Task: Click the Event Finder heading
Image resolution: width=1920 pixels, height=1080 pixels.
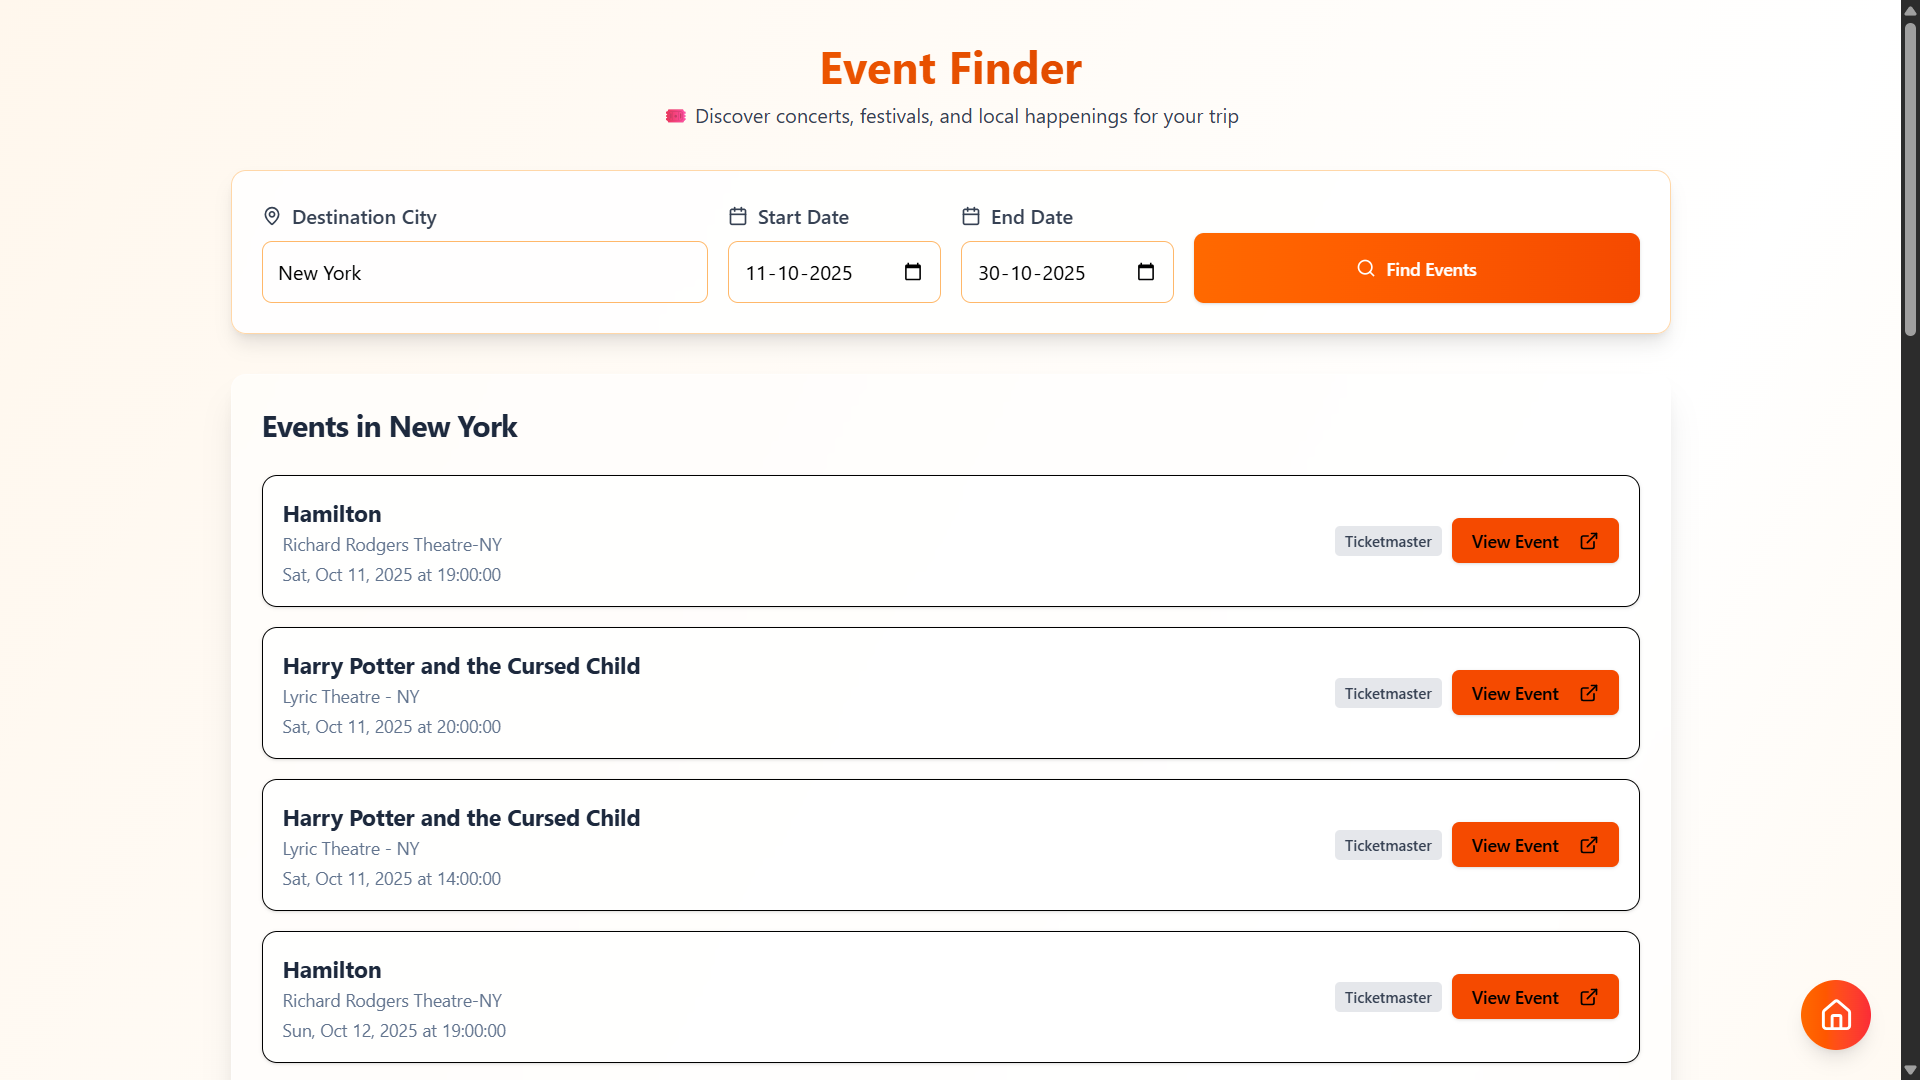Action: [950, 68]
